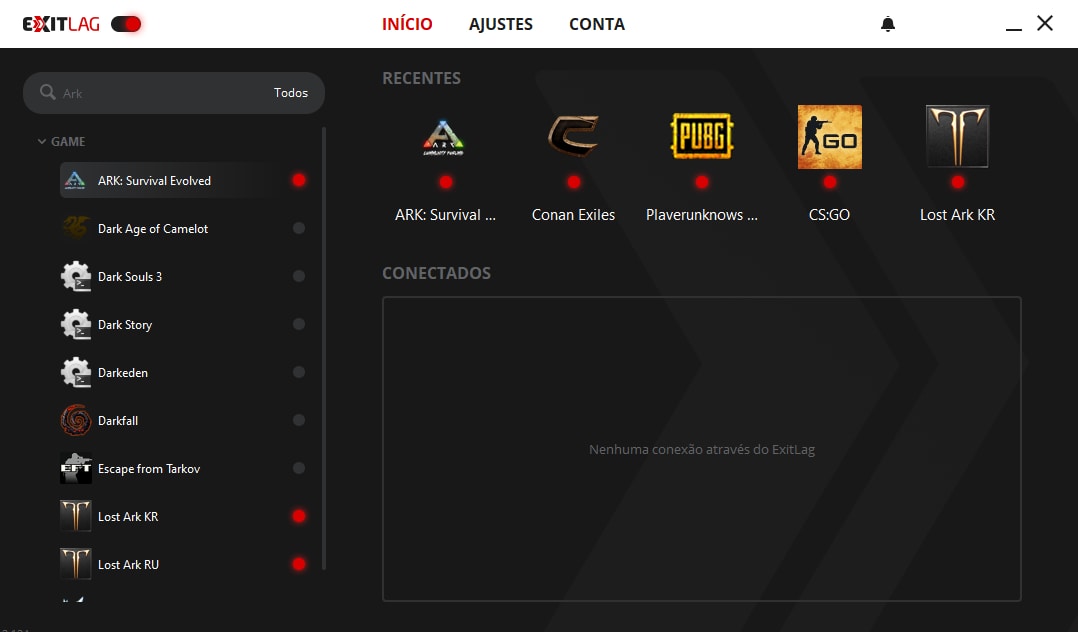Open the Todos filter dropdown
This screenshot has width=1078, height=632.
[x=291, y=93]
